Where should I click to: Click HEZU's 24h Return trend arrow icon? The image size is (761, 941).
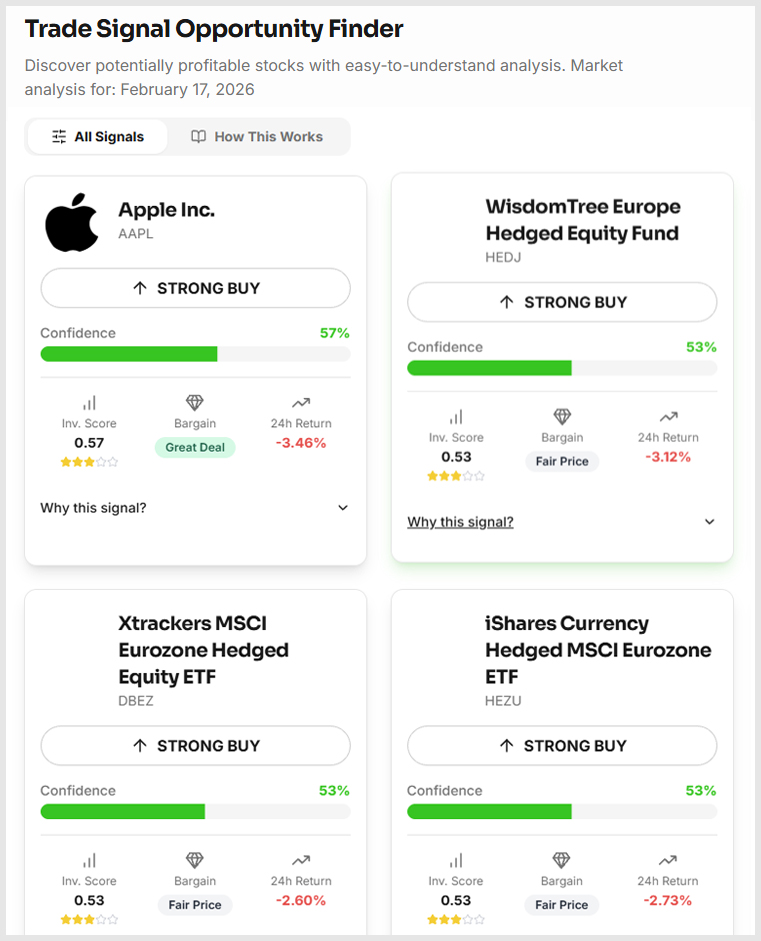[x=668, y=860]
